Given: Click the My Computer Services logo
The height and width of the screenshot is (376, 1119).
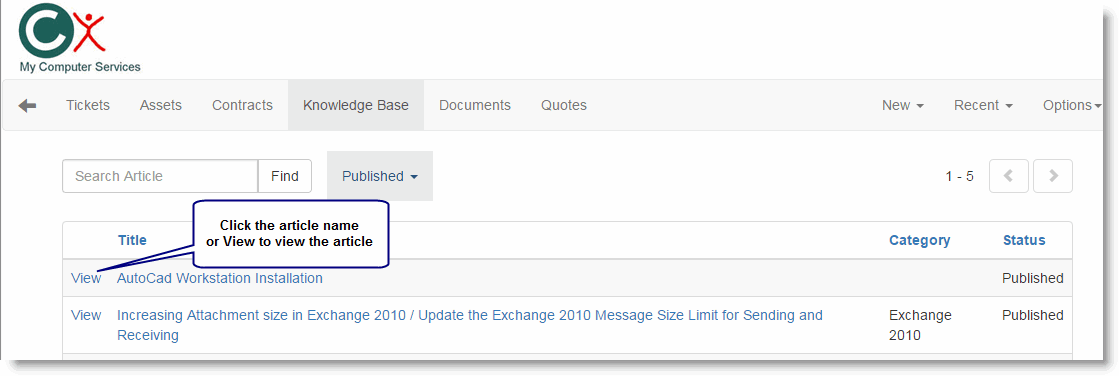Looking at the screenshot, I should tap(79, 39).
